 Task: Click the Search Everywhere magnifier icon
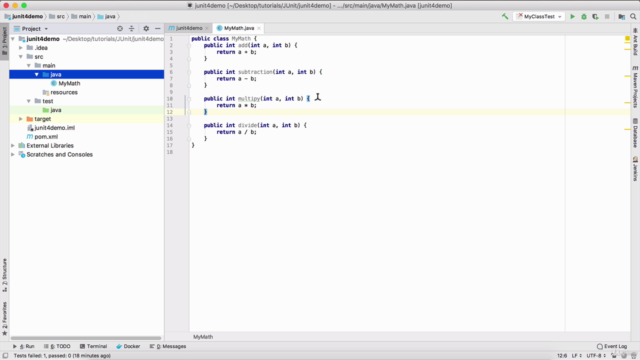pos(633,17)
